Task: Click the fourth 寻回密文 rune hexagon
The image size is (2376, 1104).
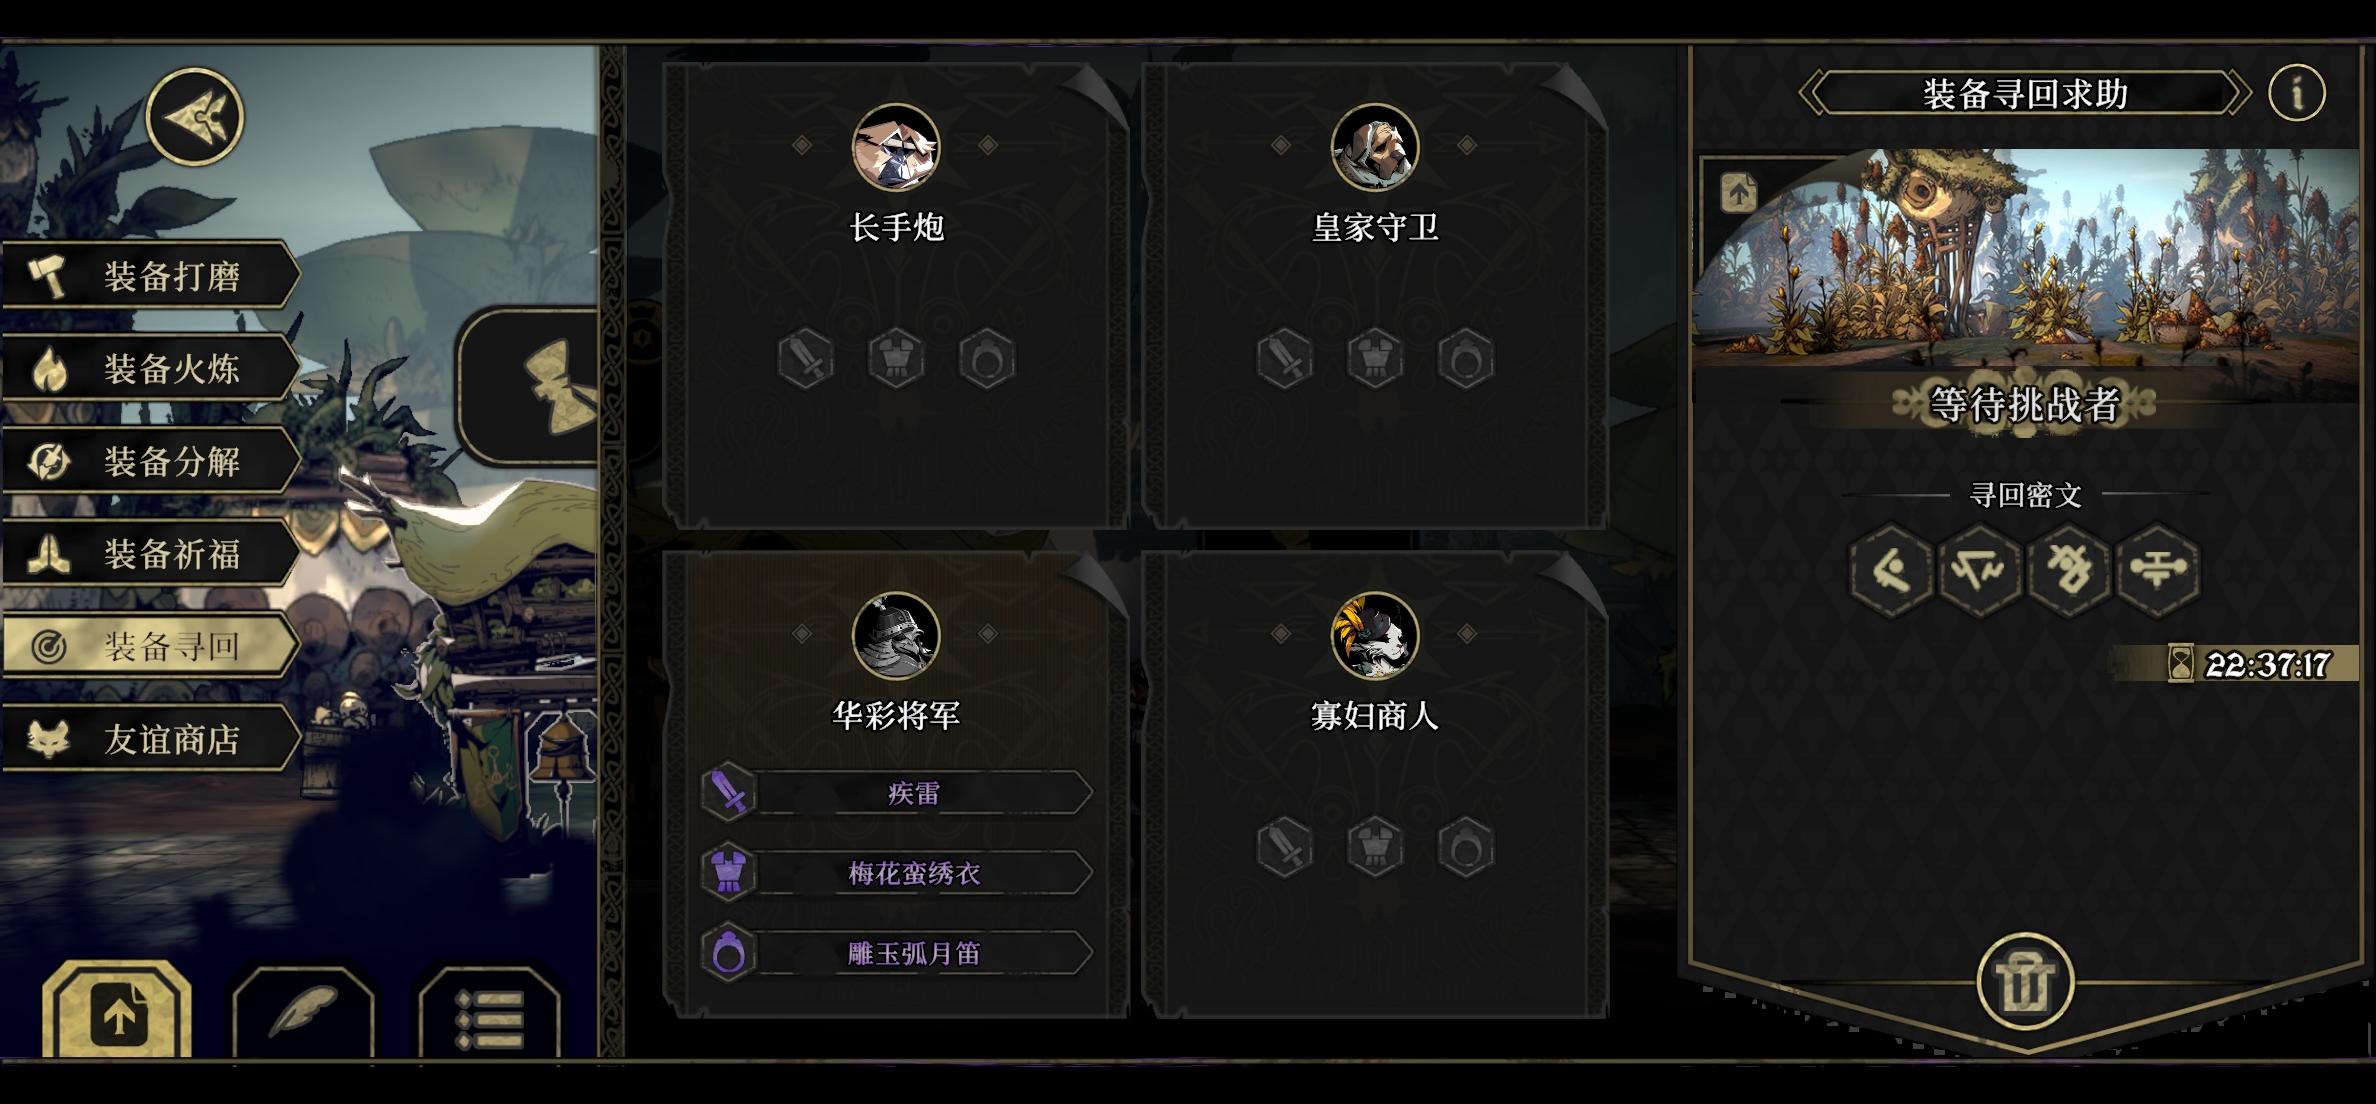Action: pos(2158,570)
